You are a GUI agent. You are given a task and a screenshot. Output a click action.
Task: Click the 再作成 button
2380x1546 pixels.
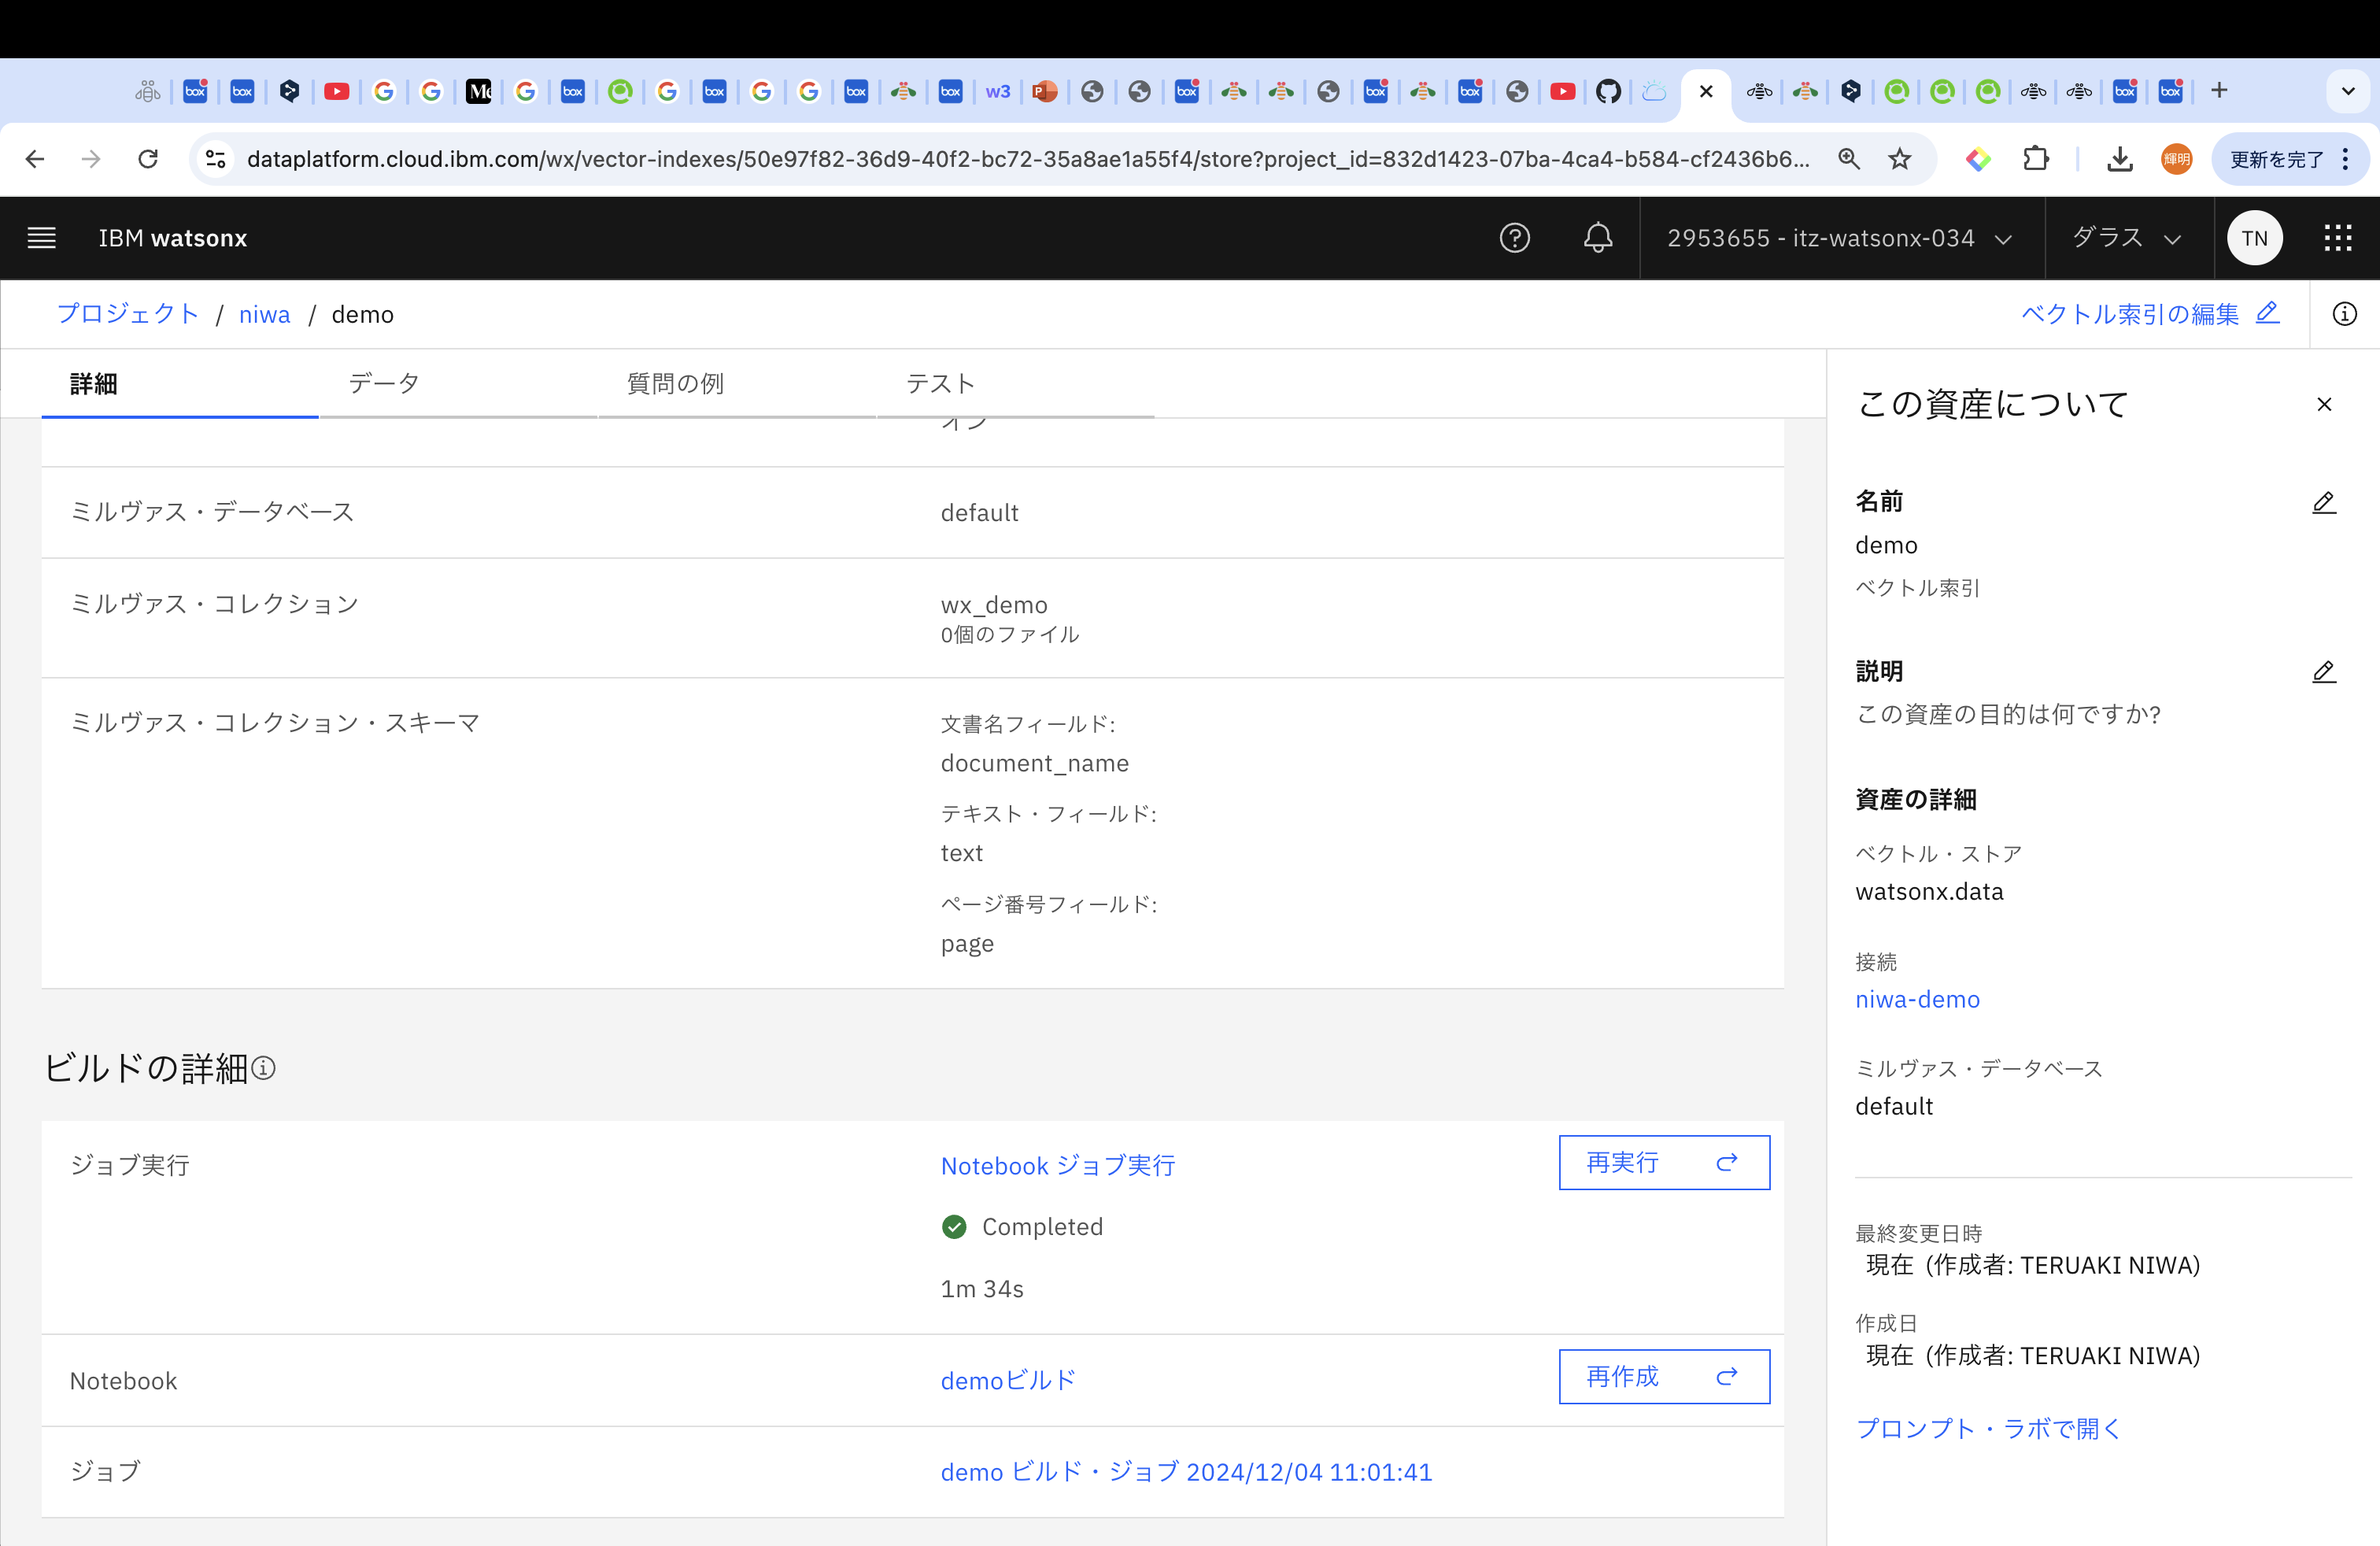pos(1663,1377)
